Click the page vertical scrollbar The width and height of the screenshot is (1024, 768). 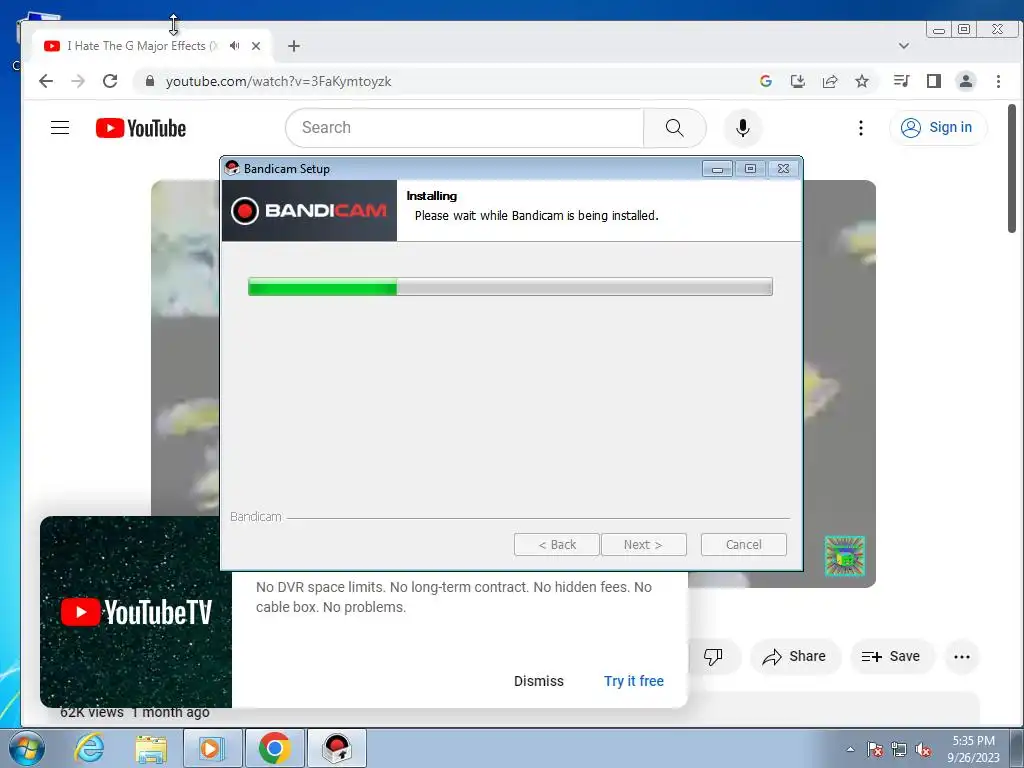tap(1012, 168)
